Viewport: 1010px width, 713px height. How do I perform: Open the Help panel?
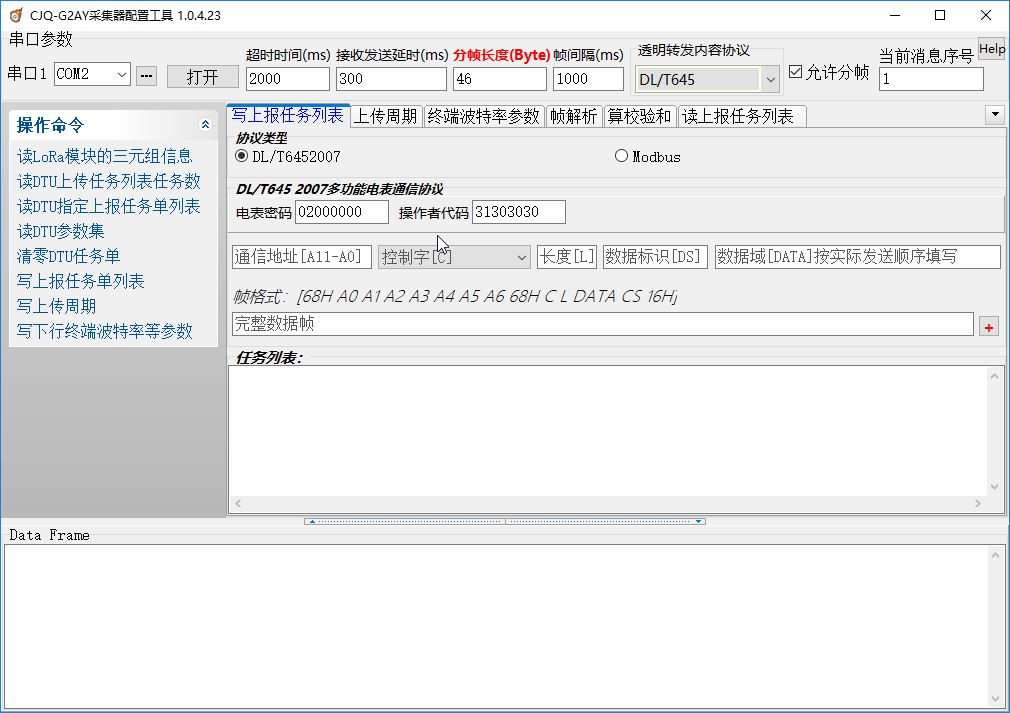[x=991, y=47]
